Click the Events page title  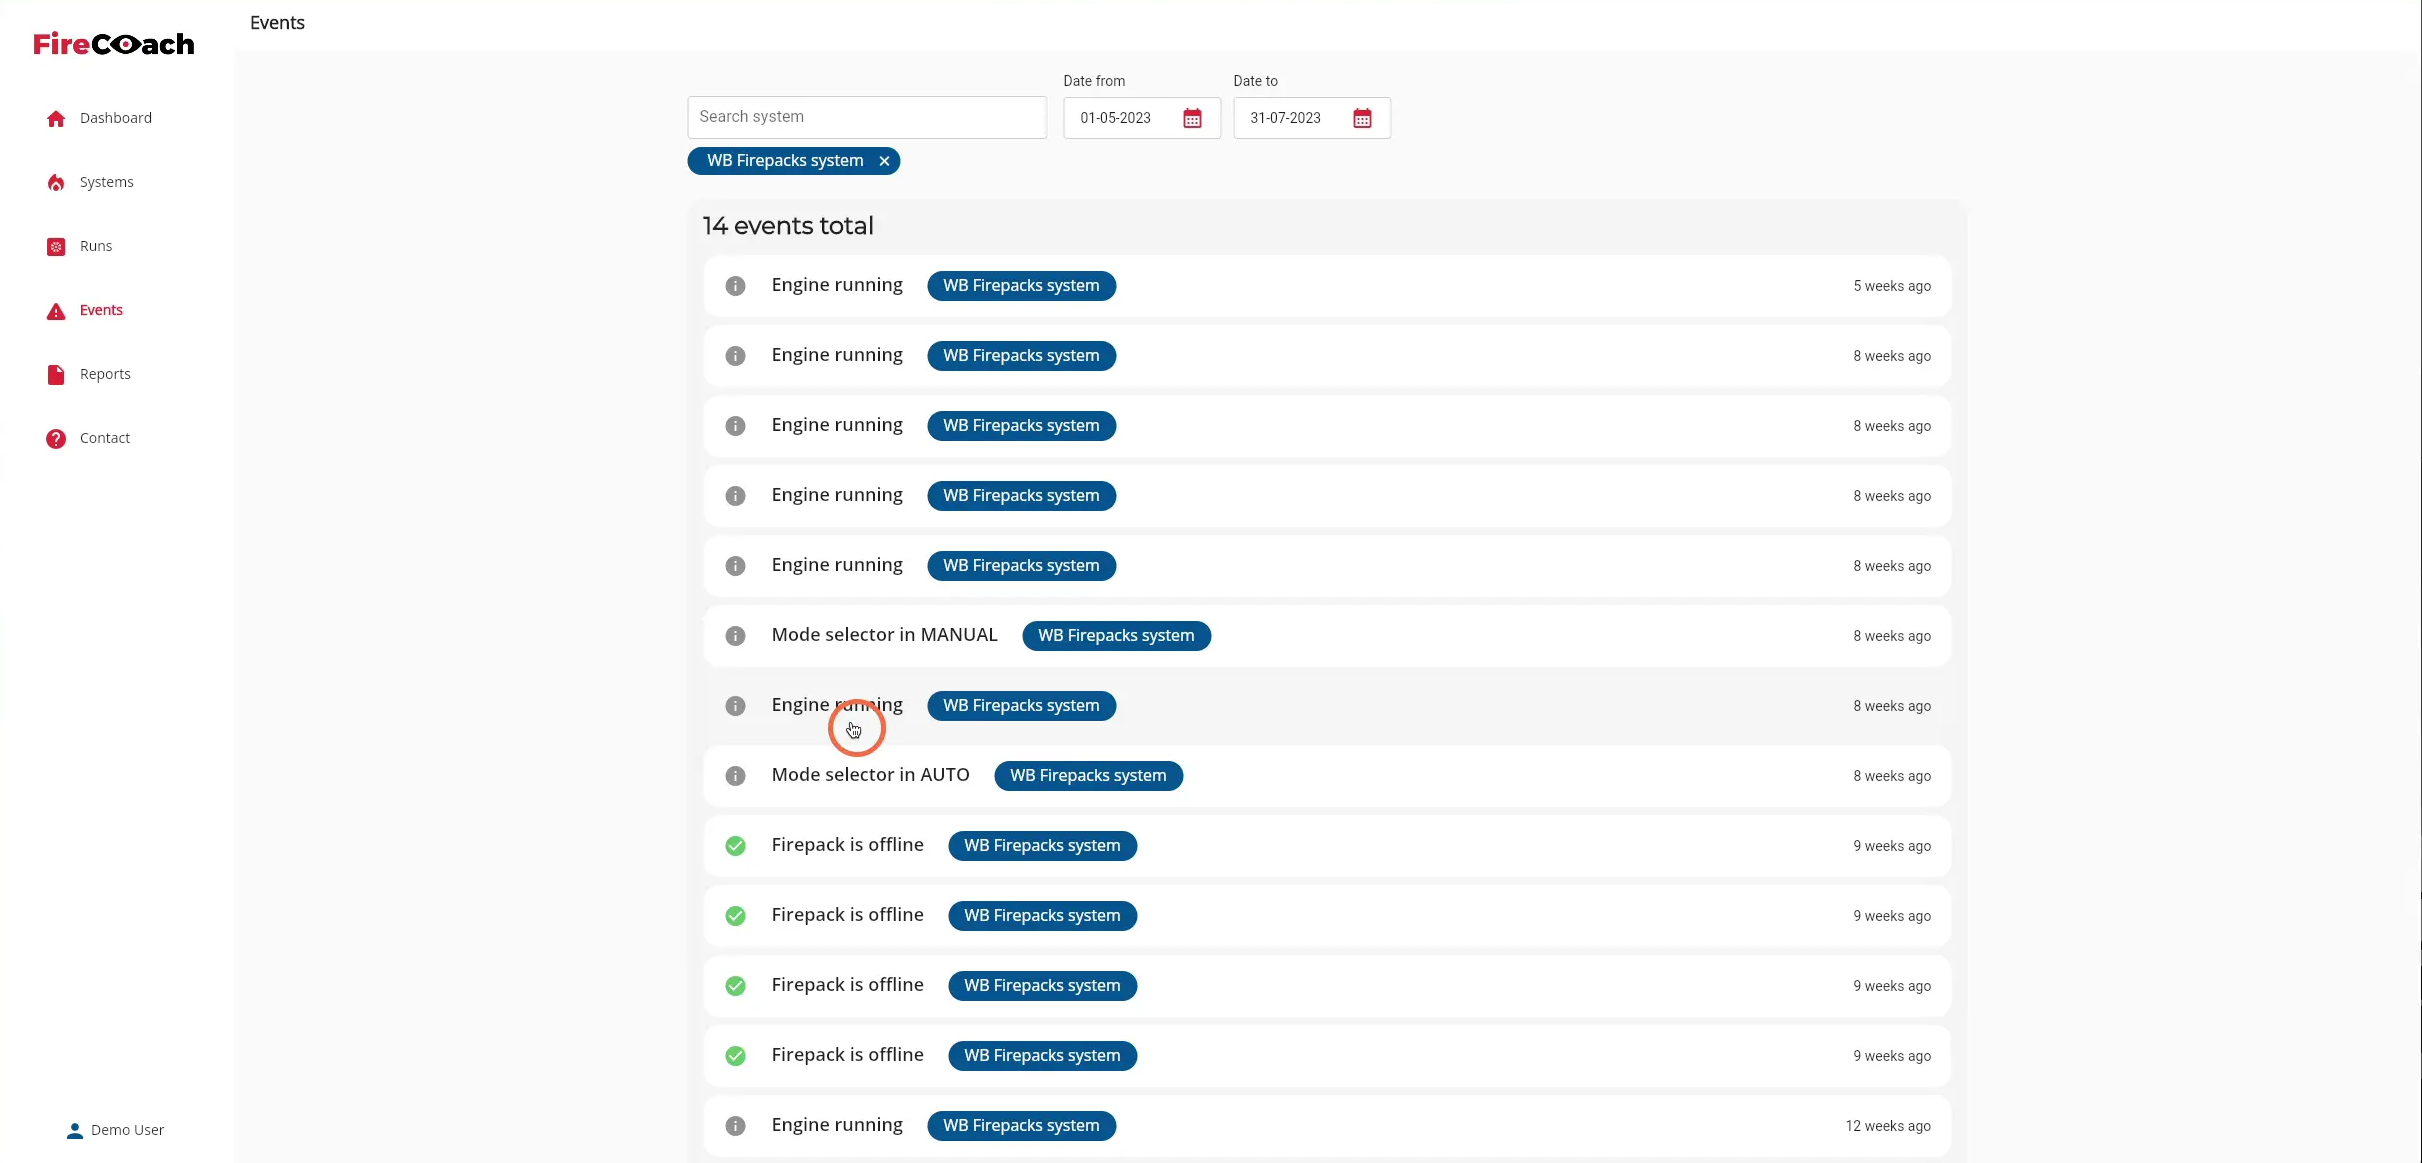277,23
